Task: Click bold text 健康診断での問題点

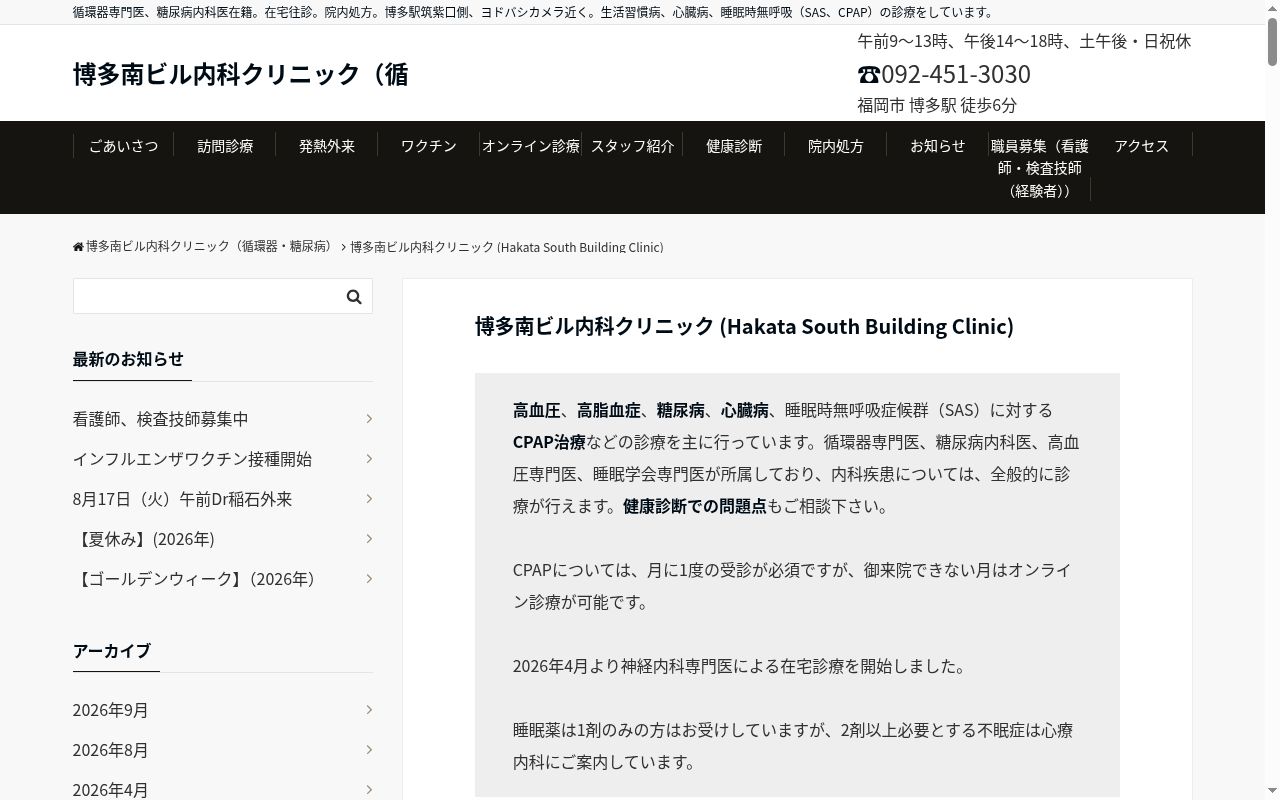Action: [x=694, y=506]
